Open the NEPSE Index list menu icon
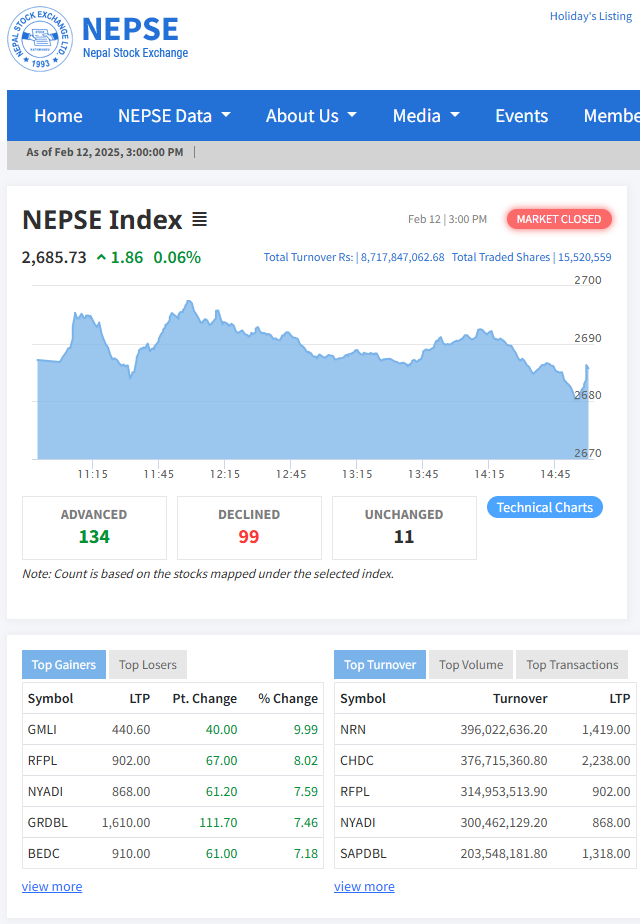The width and height of the screenshot is (640, 924). tap(199, 219)
